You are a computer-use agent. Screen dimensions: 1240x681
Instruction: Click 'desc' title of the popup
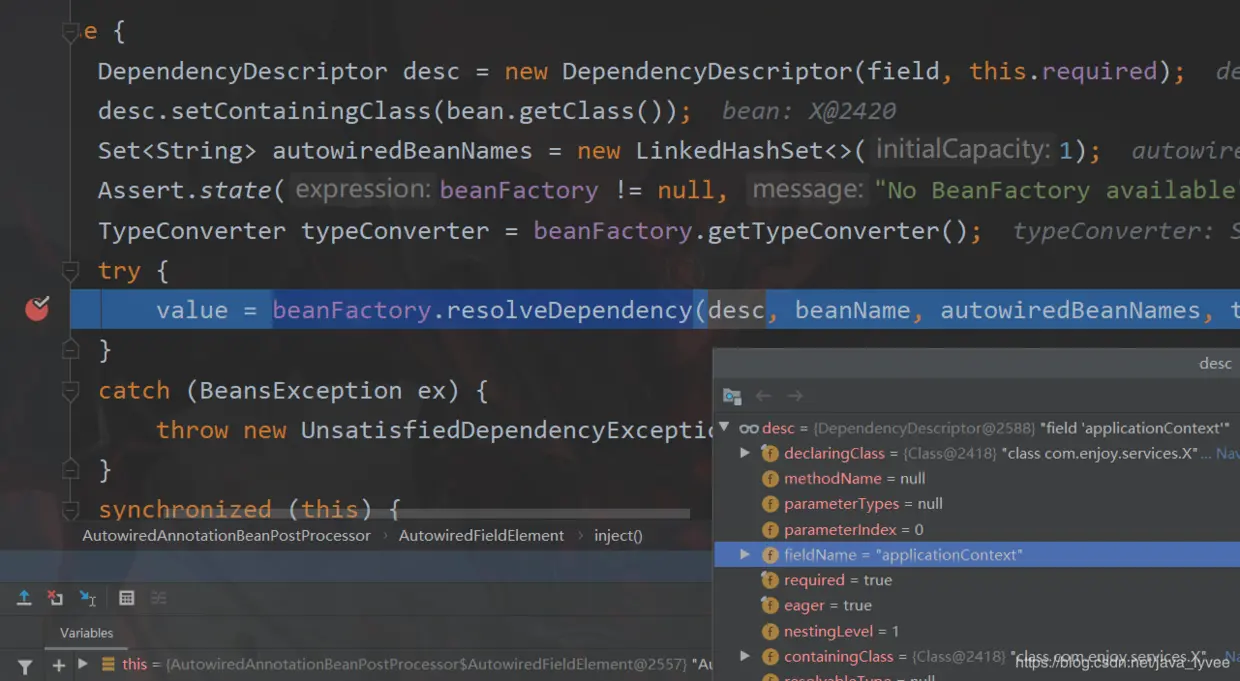pyautogui.click(x=1215, y=363)
